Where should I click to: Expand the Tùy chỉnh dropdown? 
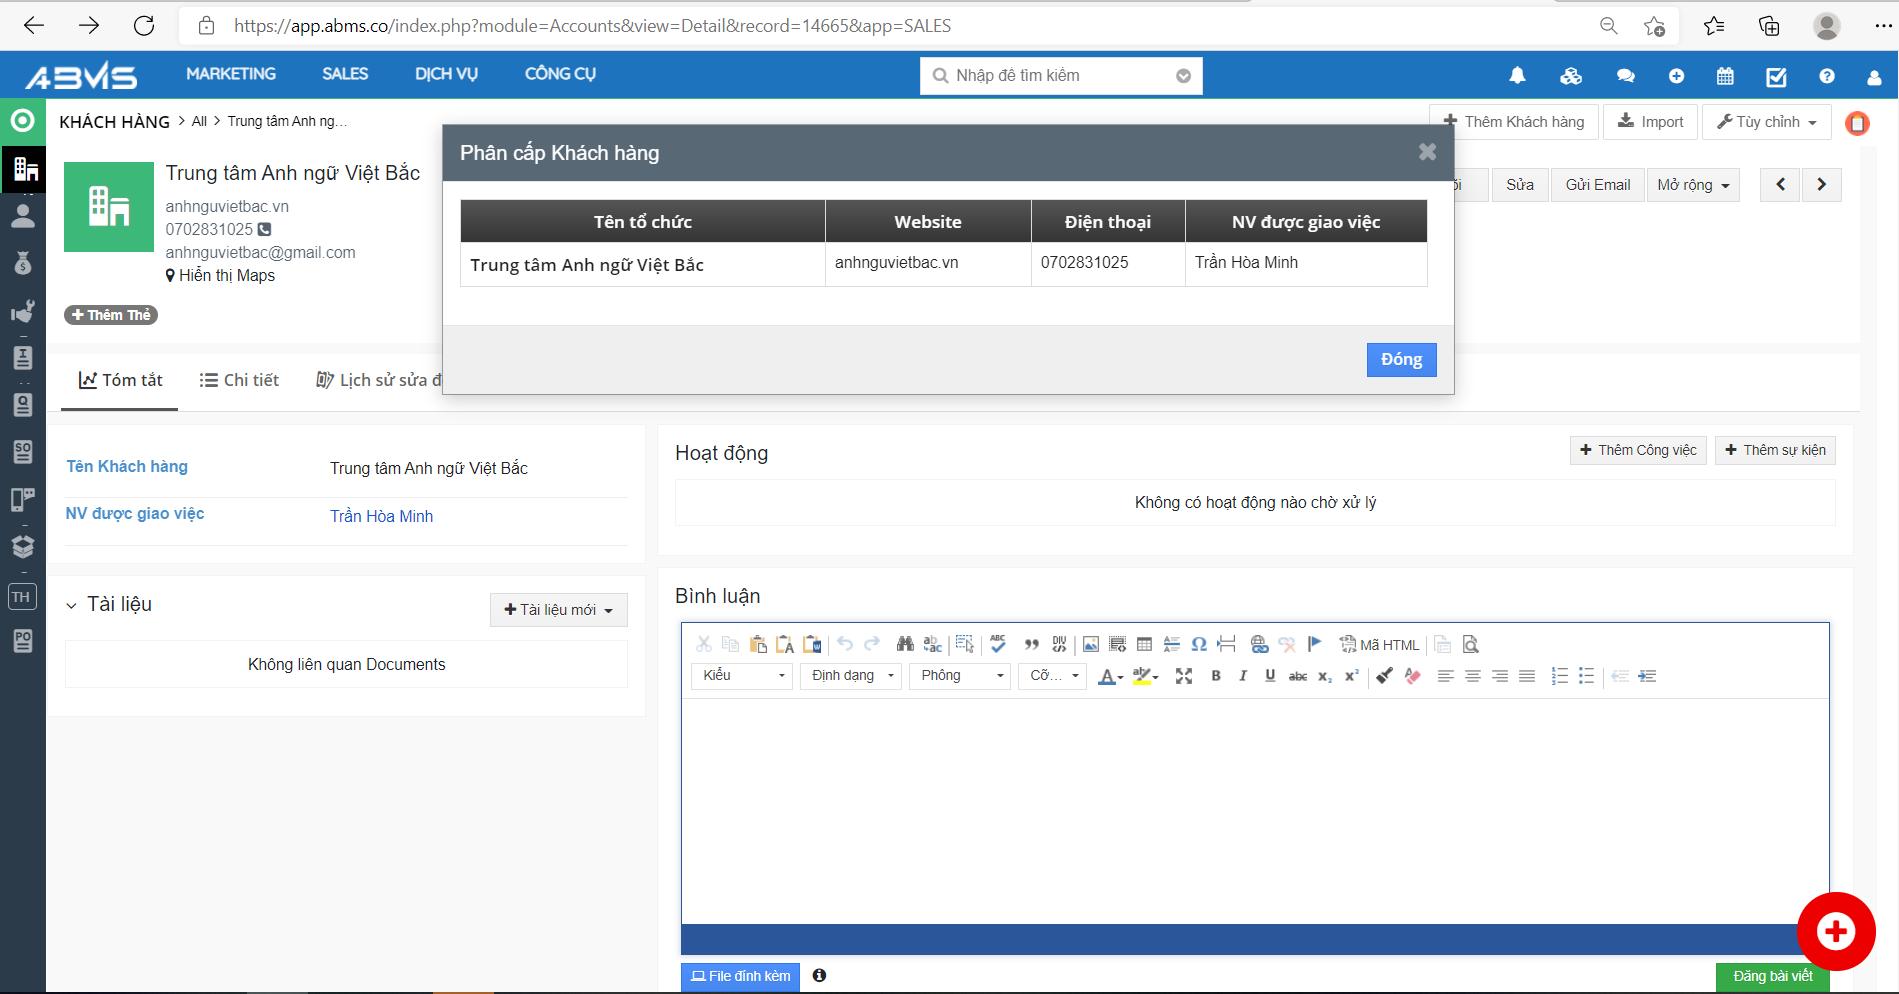click(1766, 122)
